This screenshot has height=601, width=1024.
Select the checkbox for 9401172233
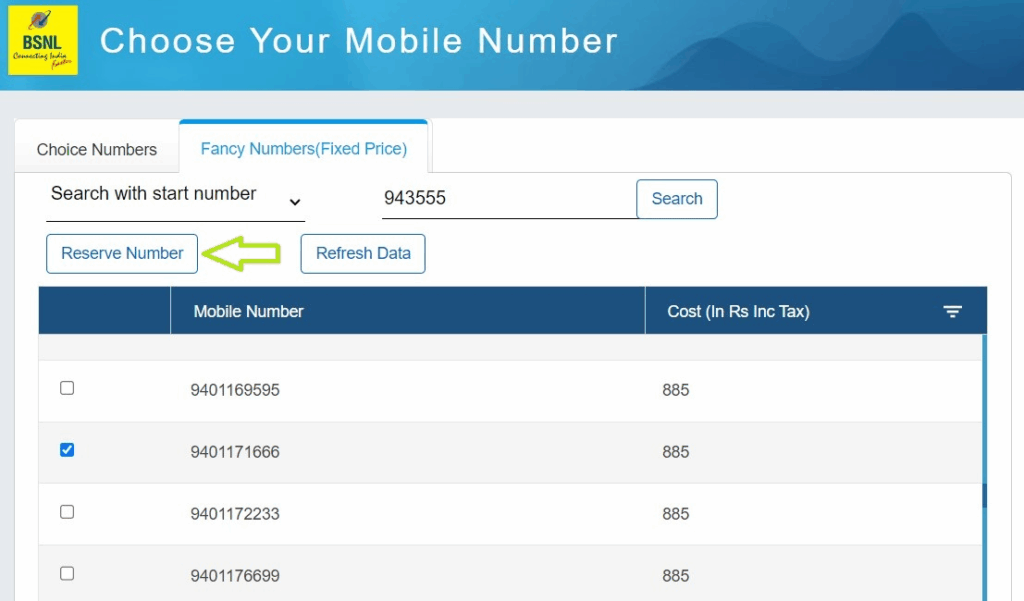click(67, 512)
